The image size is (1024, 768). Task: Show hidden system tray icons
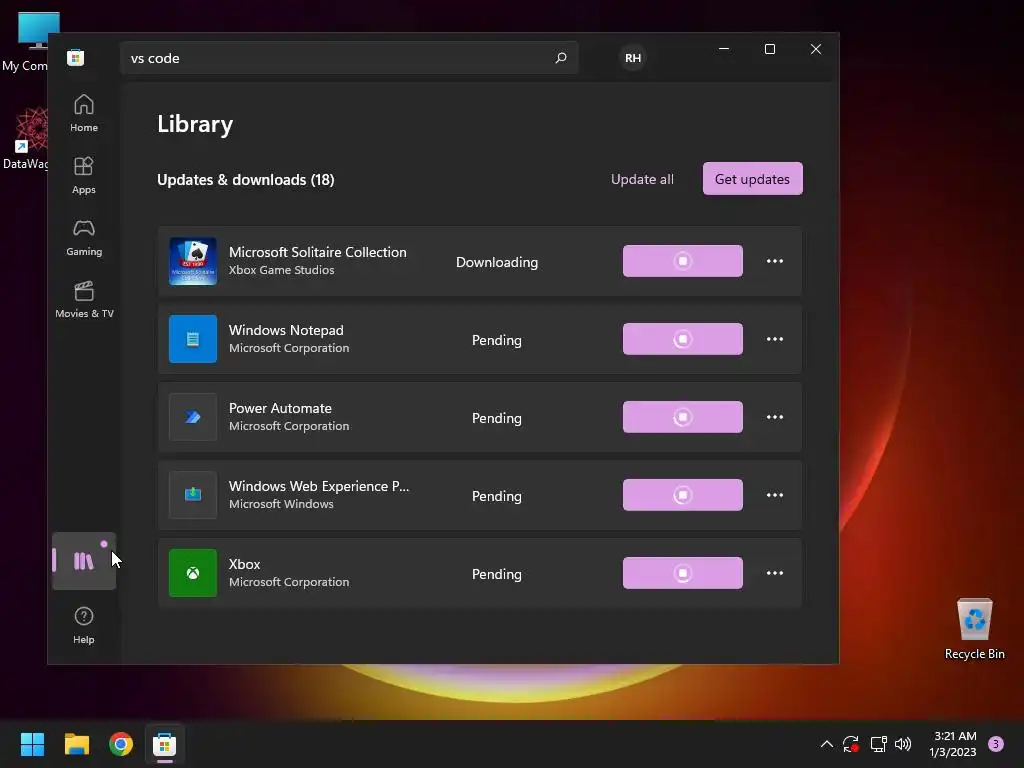(x=826, y=744)
